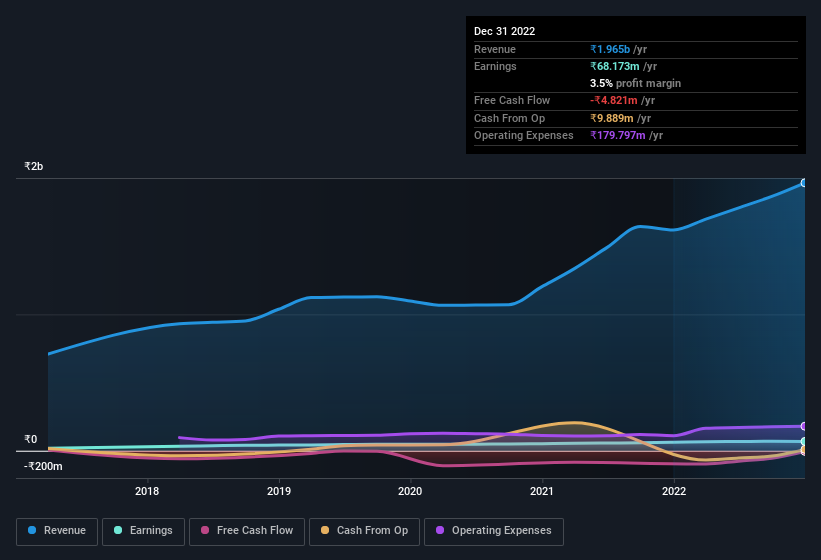Image resolution: width=821 pixels, height=560 pixels.
Task: Toggle the Earnings legend button
Action: click(x=143, y=531)
